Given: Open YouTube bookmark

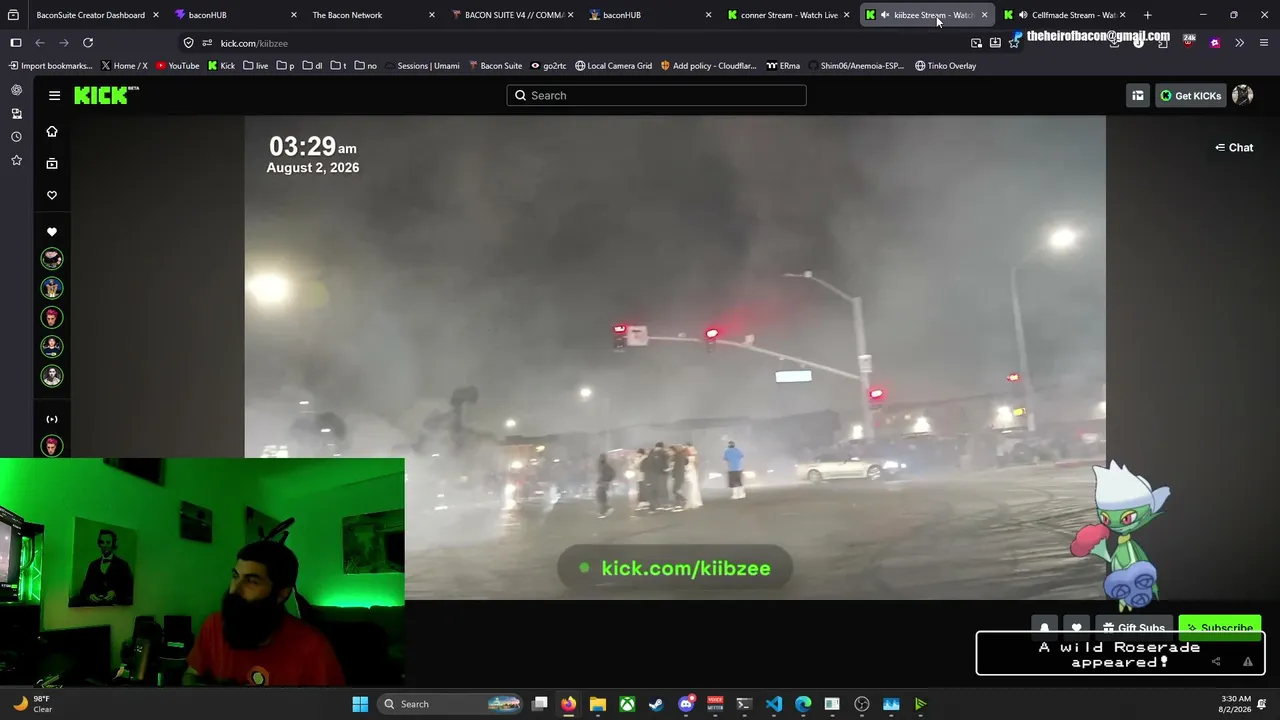Looking at the screenshot, I should click(178, 66).
